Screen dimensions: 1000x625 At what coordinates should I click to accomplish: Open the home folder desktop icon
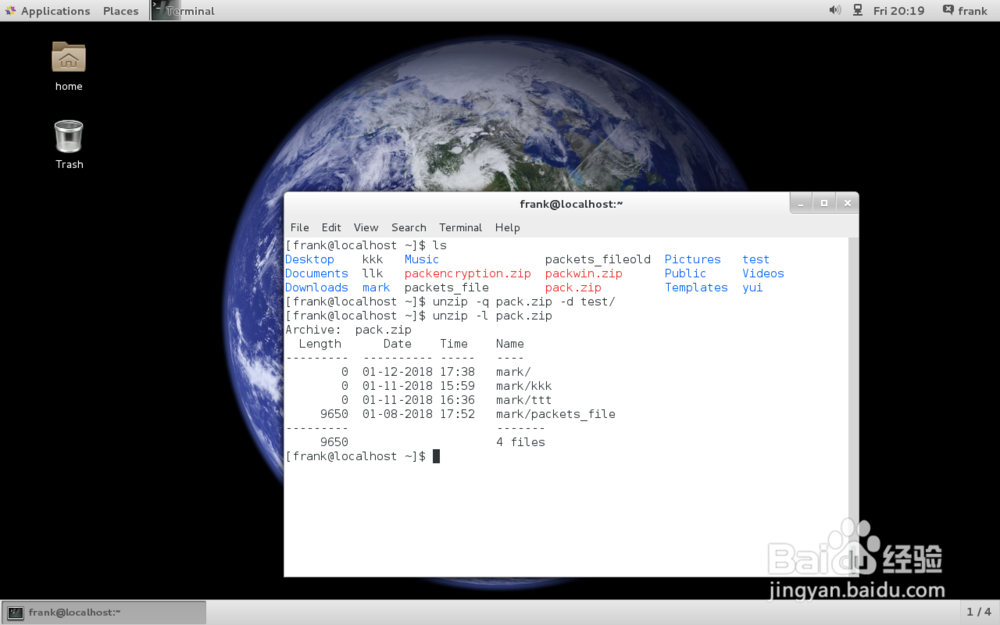pyautogui.click(x=68, y=66)
